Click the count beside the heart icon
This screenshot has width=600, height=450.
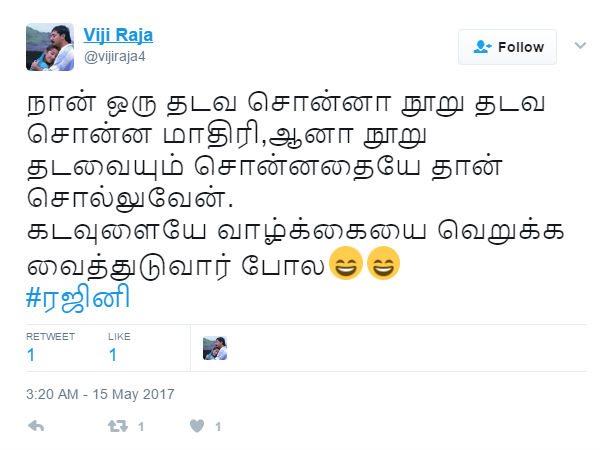coord(218,427)
